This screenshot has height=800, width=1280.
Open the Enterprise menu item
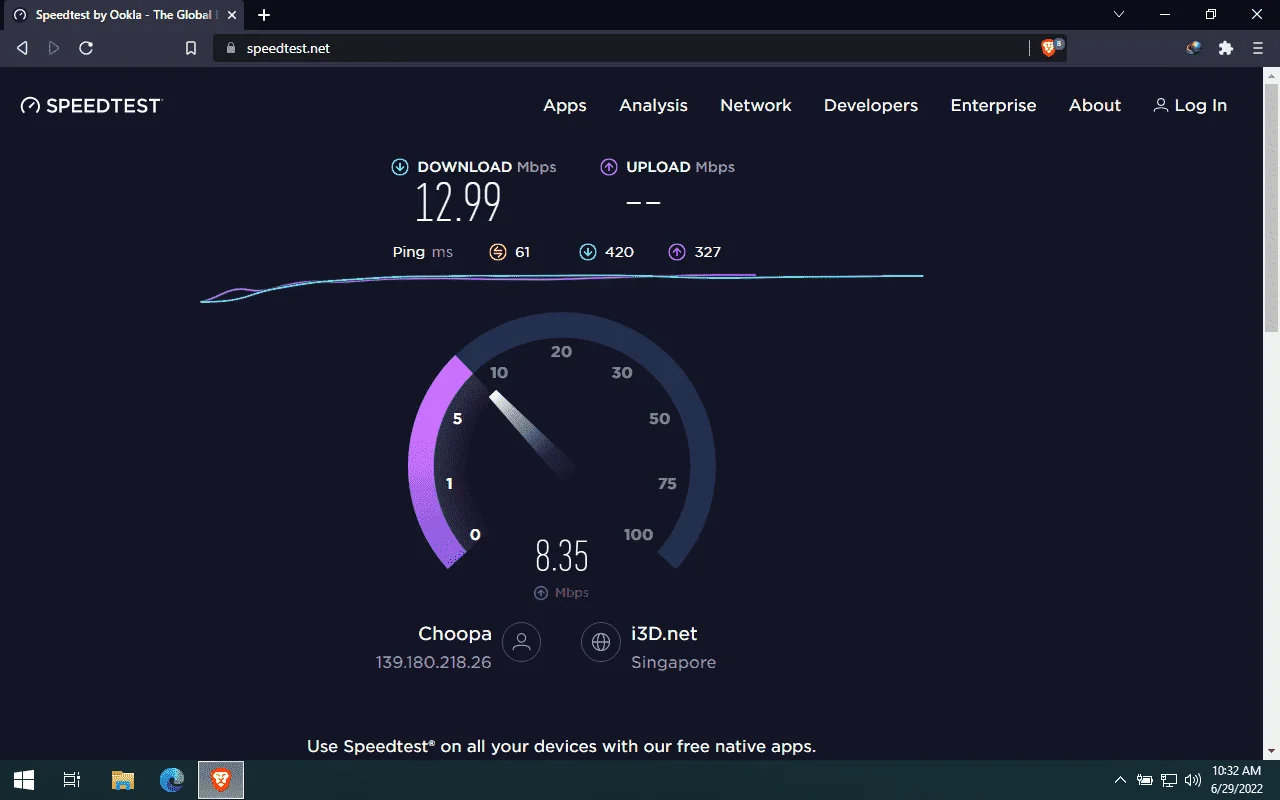[993, 105]
